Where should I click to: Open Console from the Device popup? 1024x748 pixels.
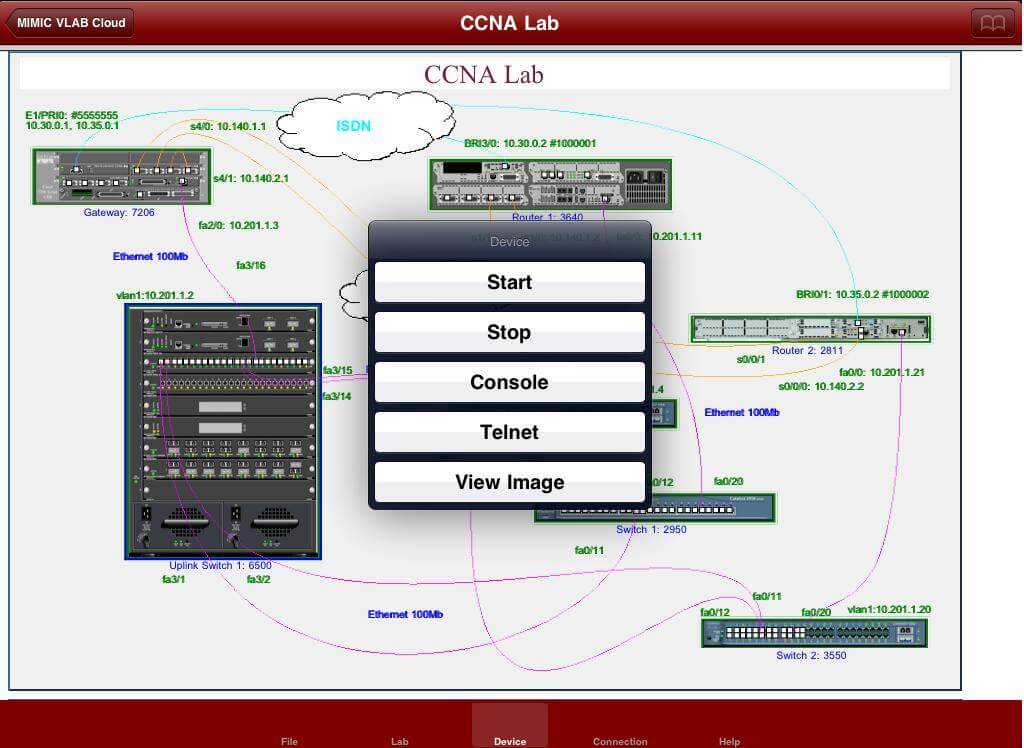click(x=509, y=382)
